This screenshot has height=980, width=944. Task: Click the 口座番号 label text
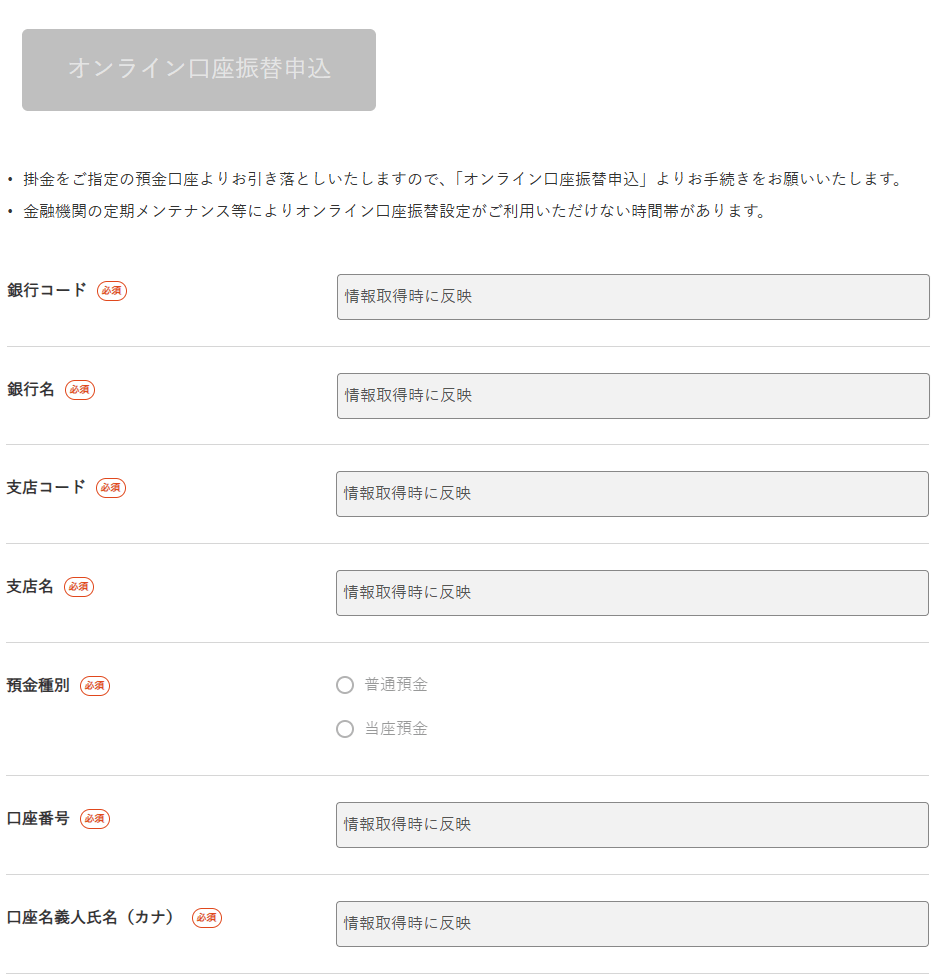tap(38, 819)
